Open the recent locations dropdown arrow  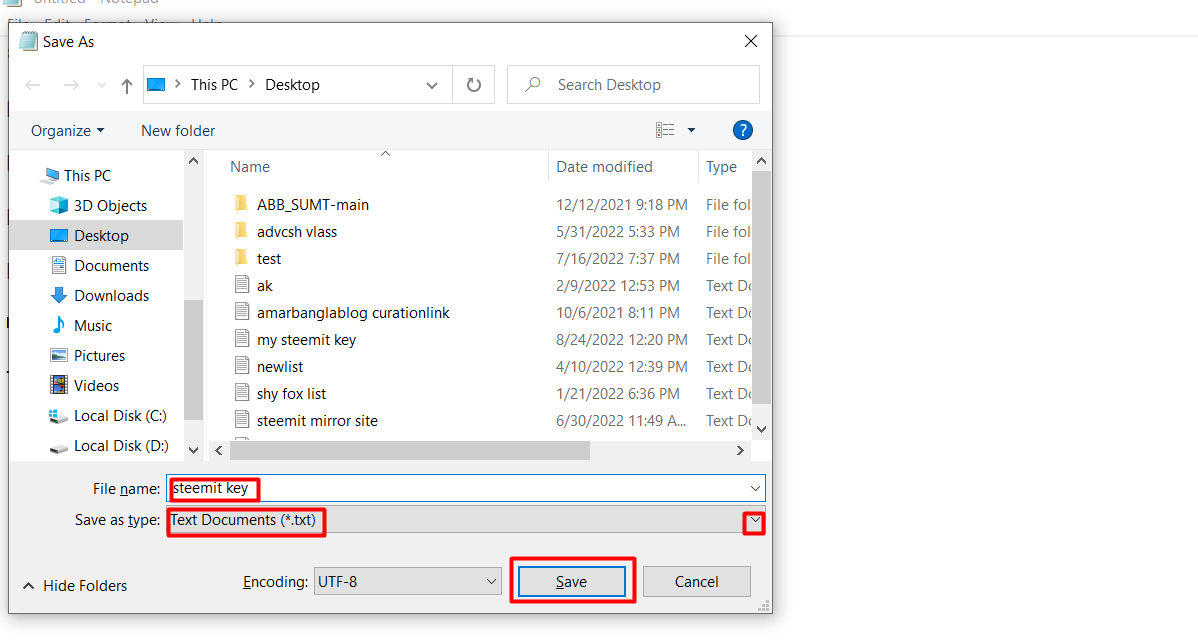tap(101, 85)
